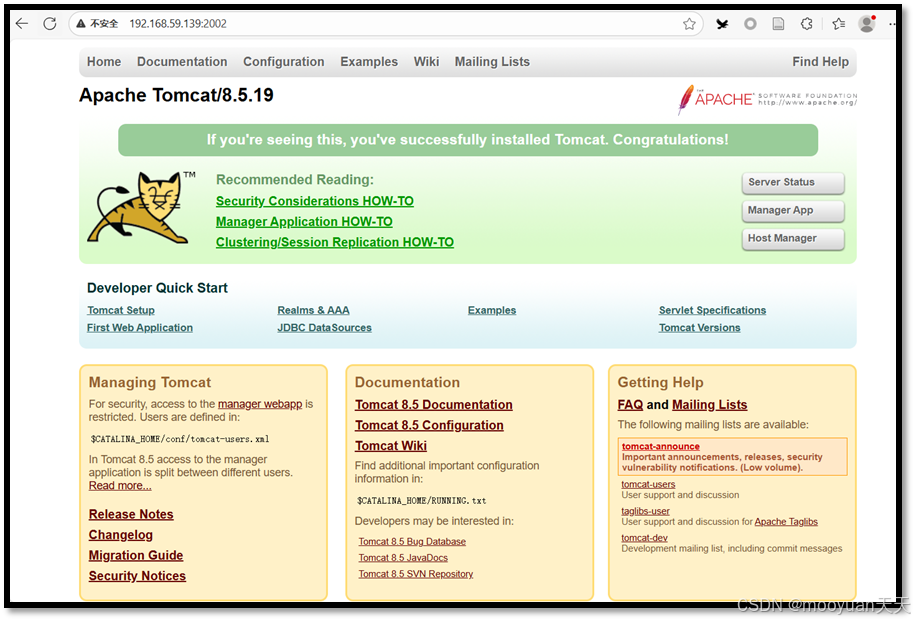
Task: Click the Manager App button
Action: coord(792,211)
